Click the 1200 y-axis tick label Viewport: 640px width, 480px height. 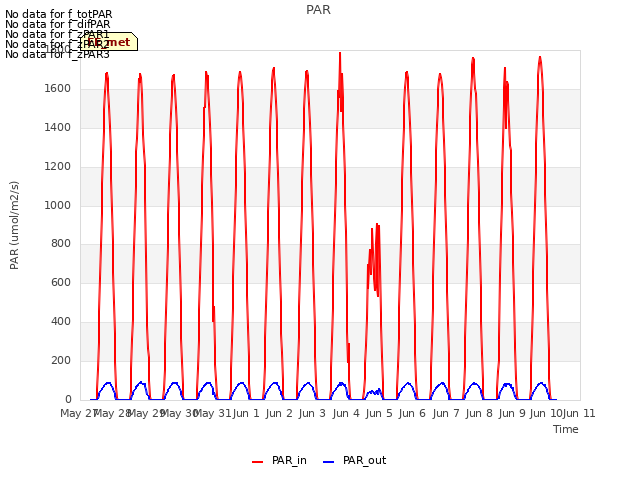click(x=58, y=167)
